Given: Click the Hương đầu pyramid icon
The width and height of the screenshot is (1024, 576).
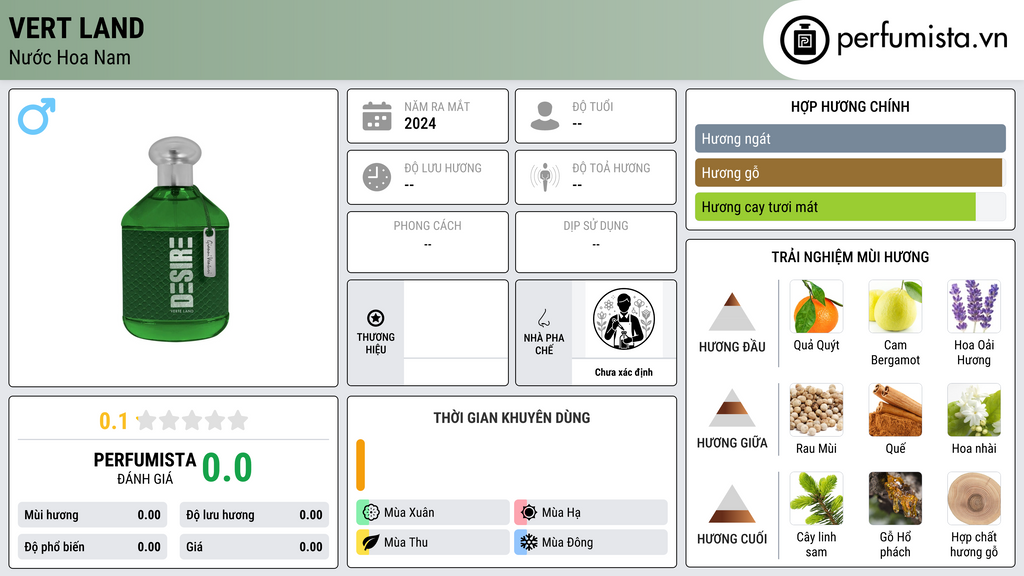Looking at the screenshot, I should pyautogui.click(x=732, y=312).
